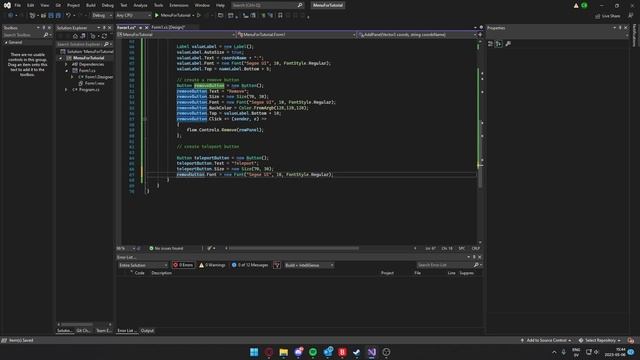Toggle the 0 Errors filter button
Image resolution: width=640 pixels, height=360 pixels.
pos(183,265)
